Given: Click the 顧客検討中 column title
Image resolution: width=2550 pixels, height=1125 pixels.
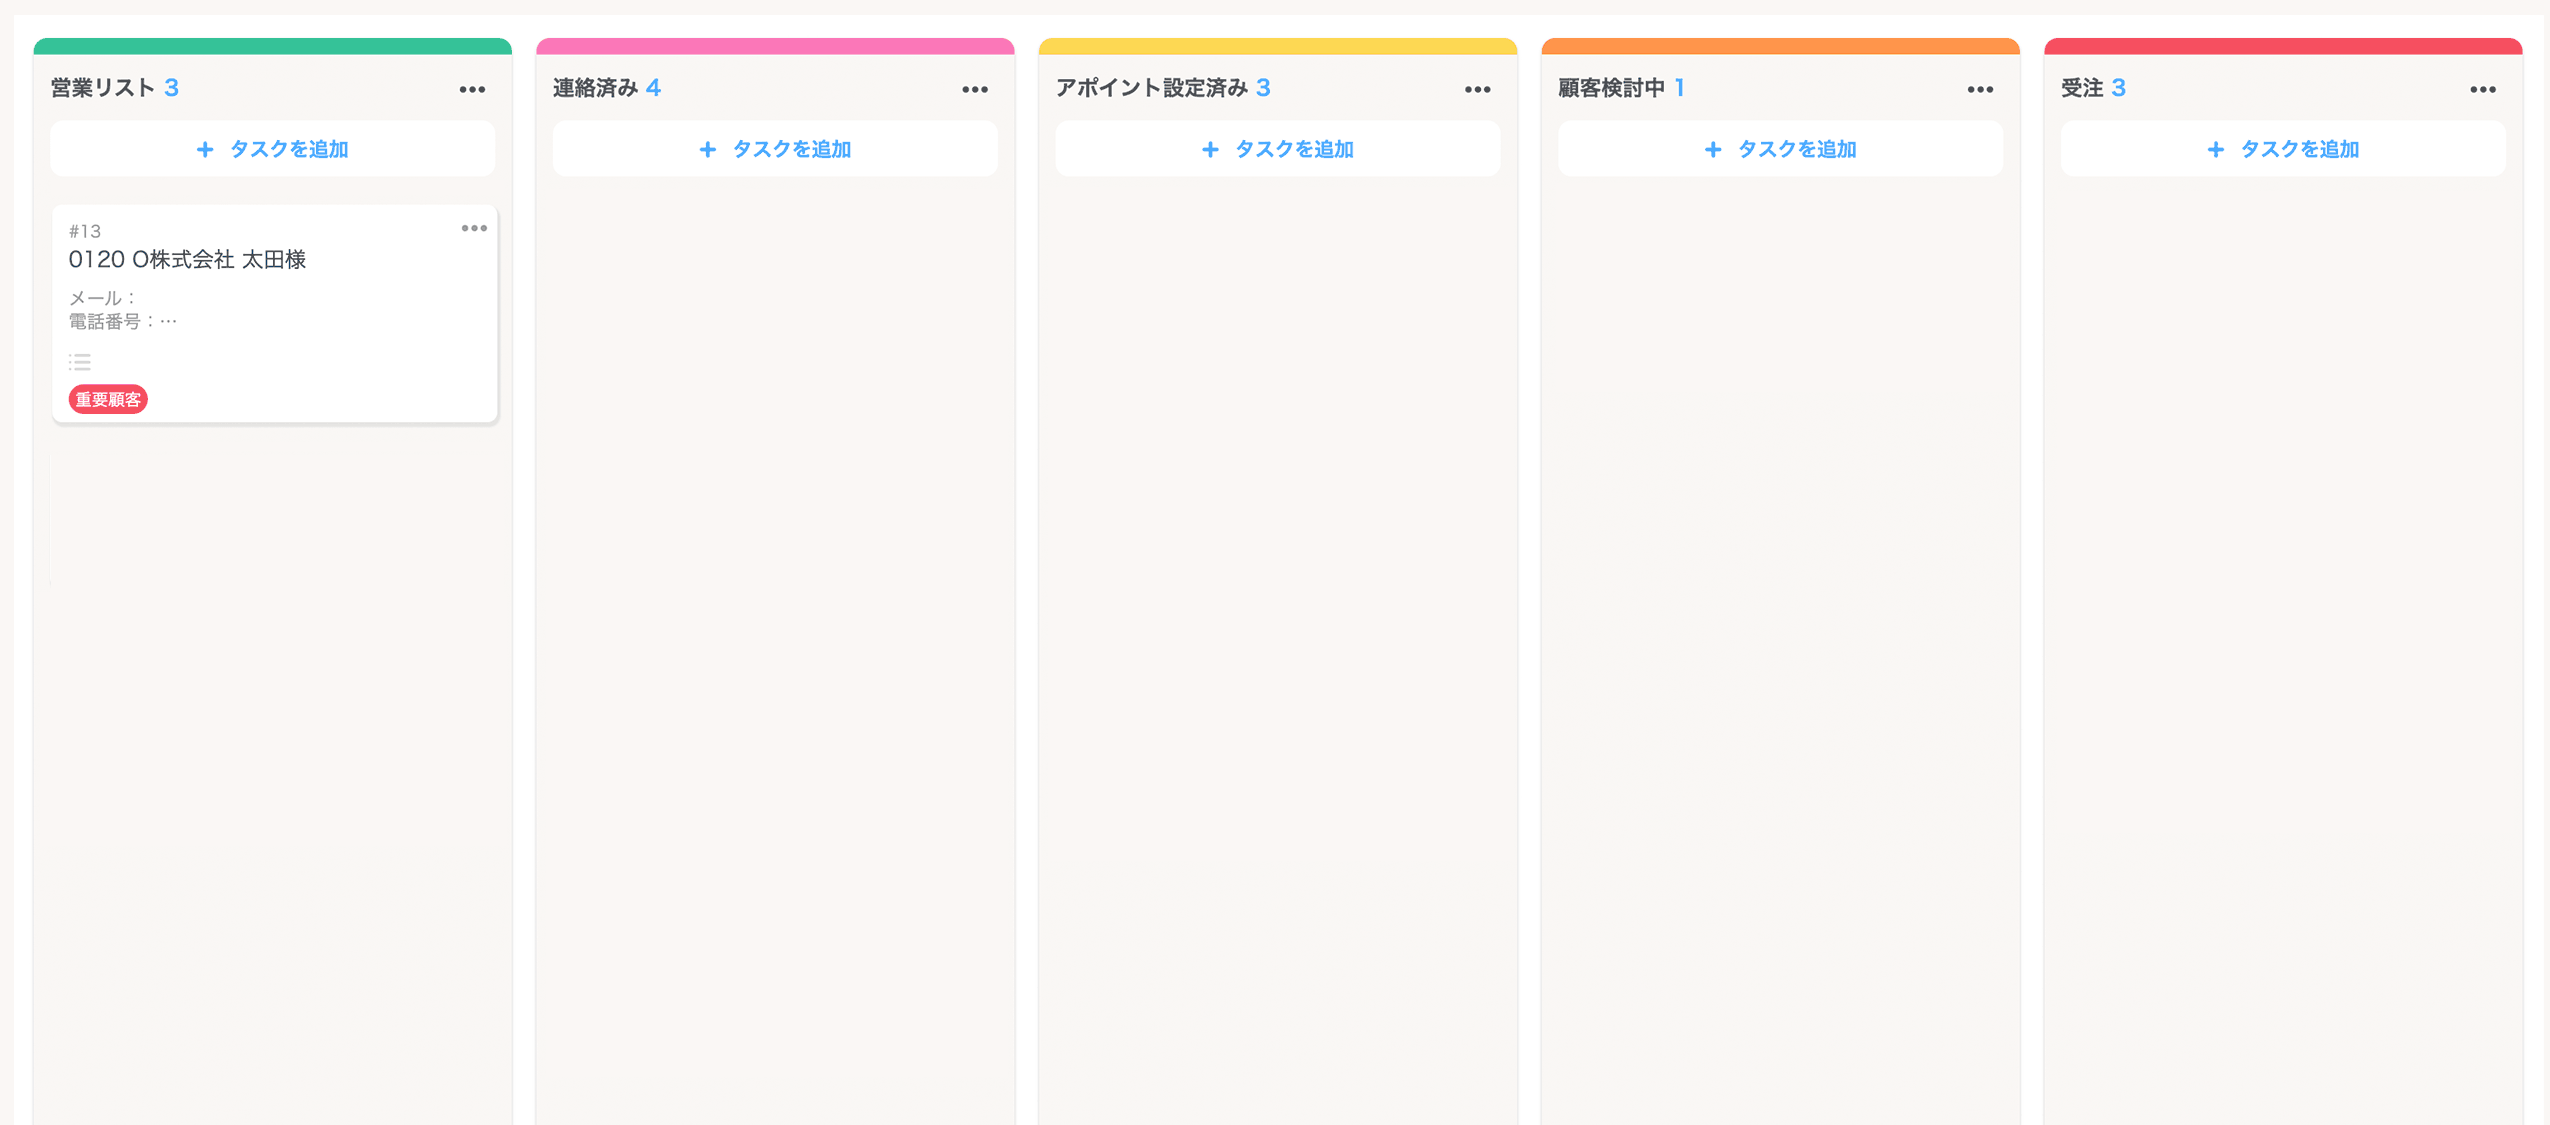Looking at the screenshot, I should 1612,88.
